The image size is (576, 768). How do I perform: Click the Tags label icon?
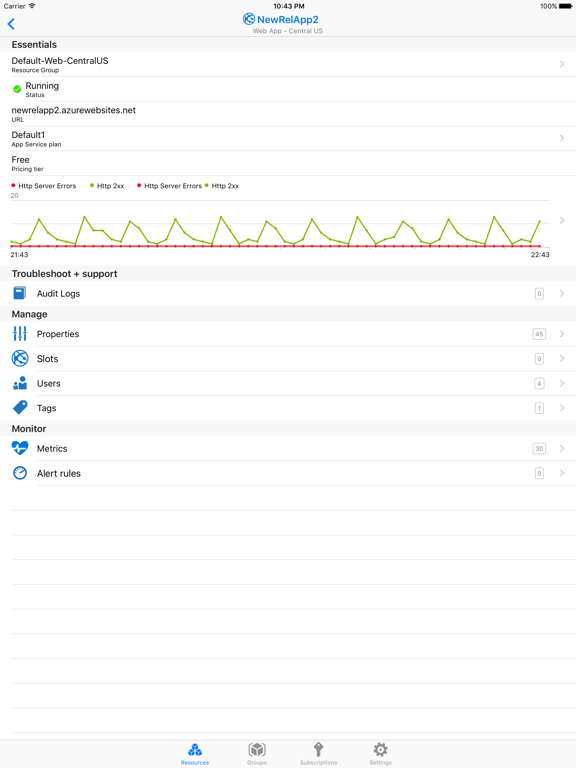(20, 408)
